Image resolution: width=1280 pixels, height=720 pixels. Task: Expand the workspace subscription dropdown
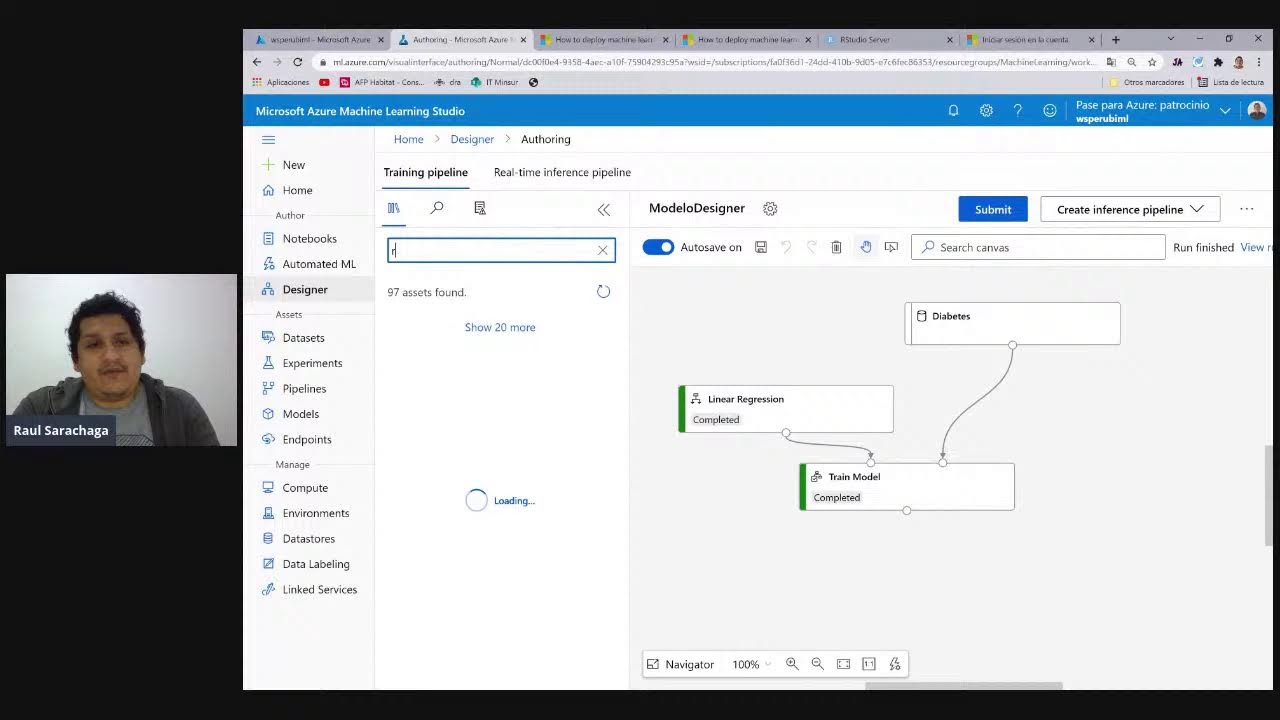[x=1225, y=111]
